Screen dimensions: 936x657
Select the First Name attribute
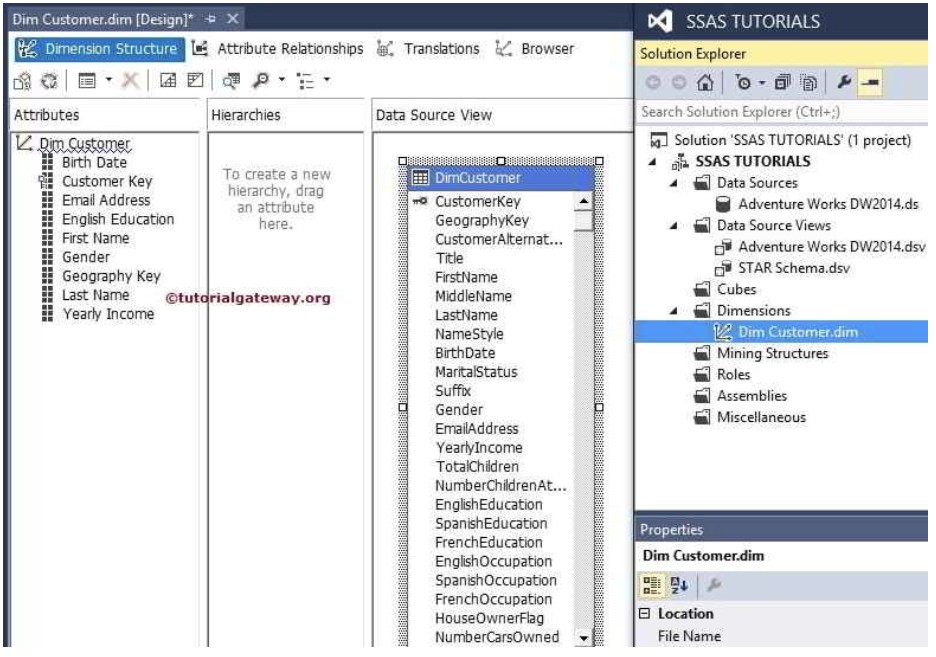pyautogui.click(x=96, y=239)
